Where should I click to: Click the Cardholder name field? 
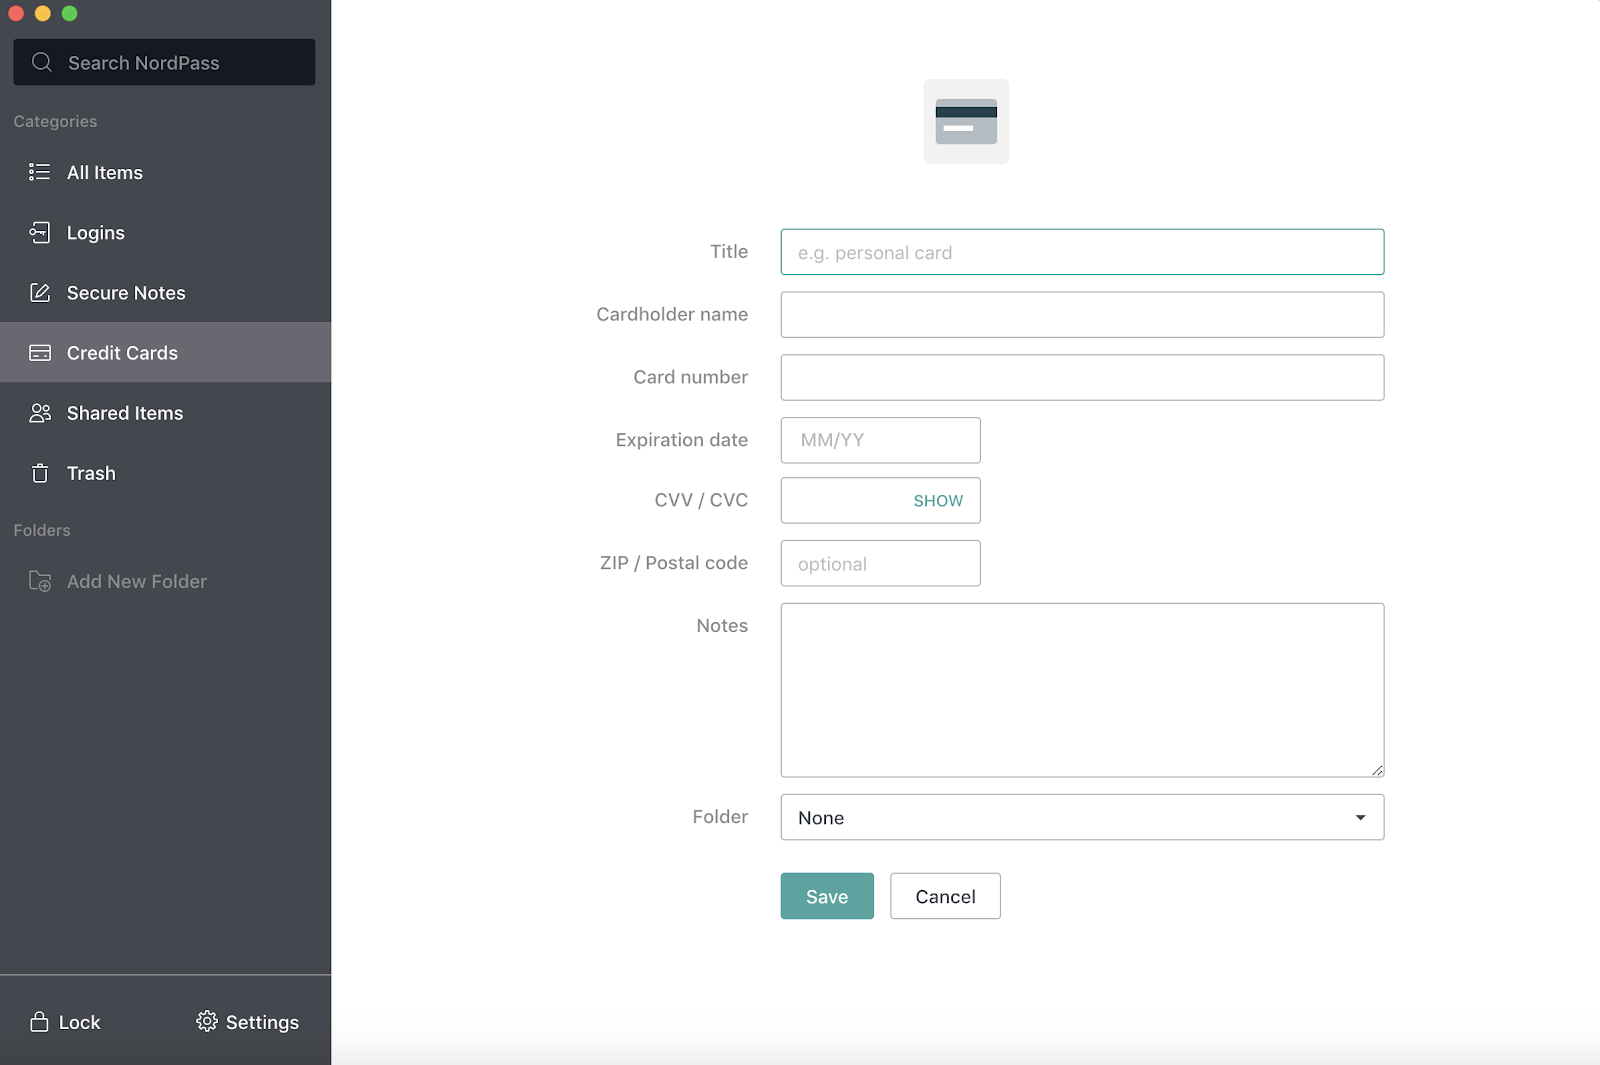pos(1082,315)
